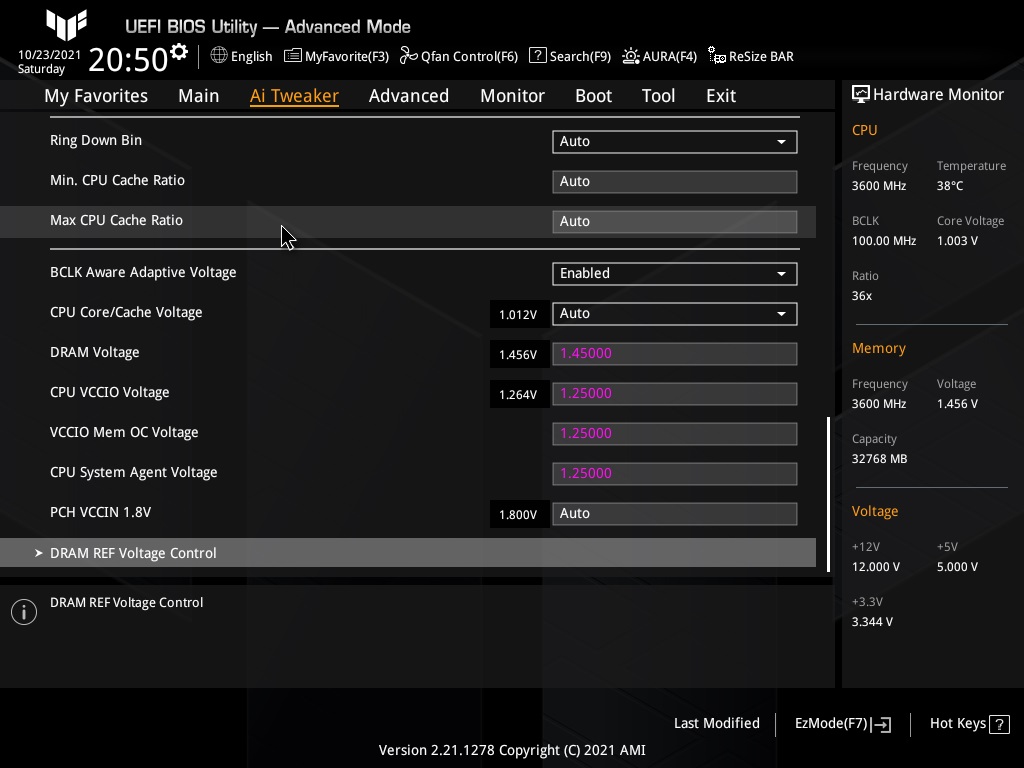Open the clock settings gear icon
This screenshot has height=768, width=1024.
179,52
